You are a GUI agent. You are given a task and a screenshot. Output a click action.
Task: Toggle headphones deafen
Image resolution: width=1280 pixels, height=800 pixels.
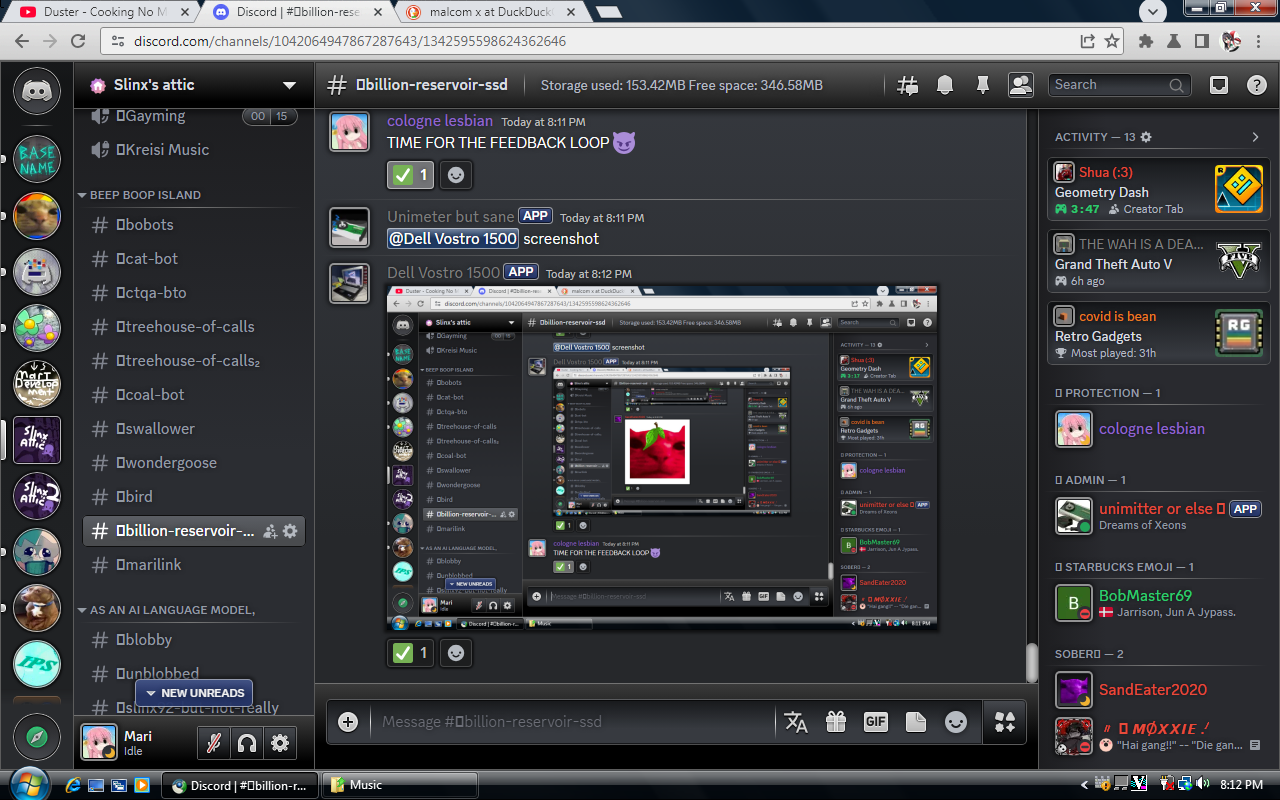pos(246,743)
